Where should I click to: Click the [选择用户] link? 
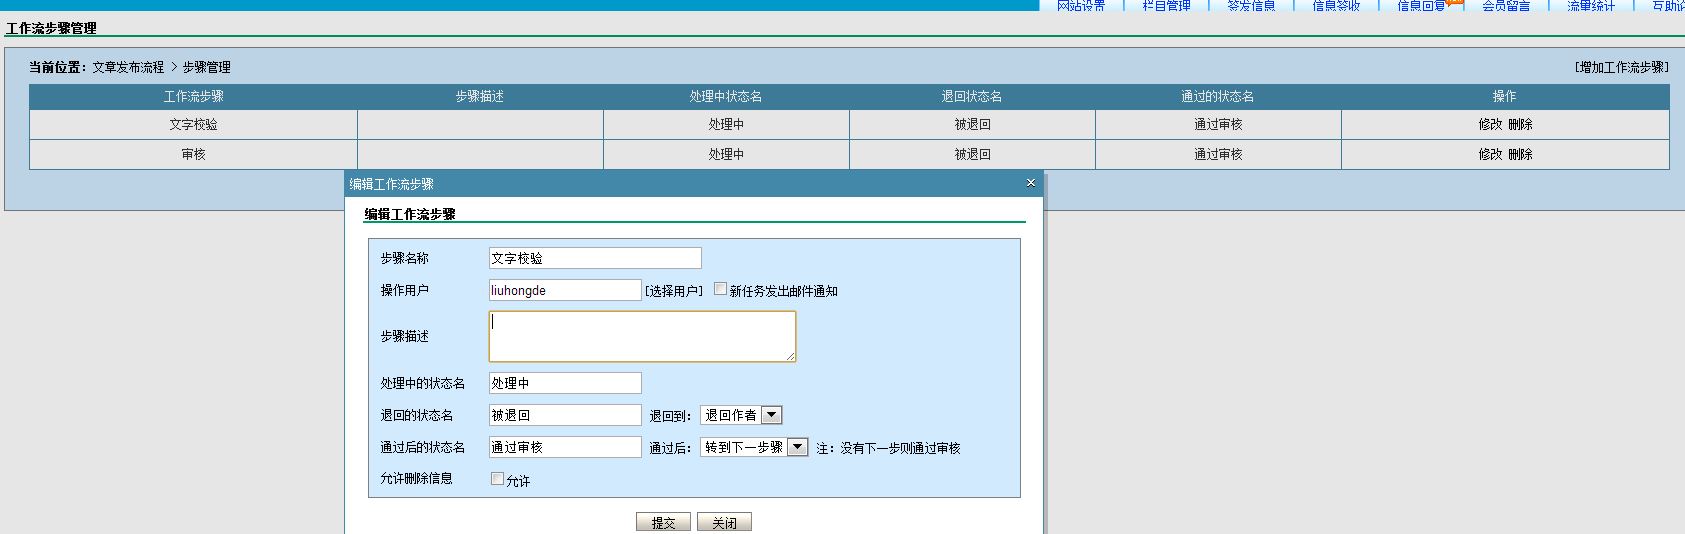pos(674,291)
